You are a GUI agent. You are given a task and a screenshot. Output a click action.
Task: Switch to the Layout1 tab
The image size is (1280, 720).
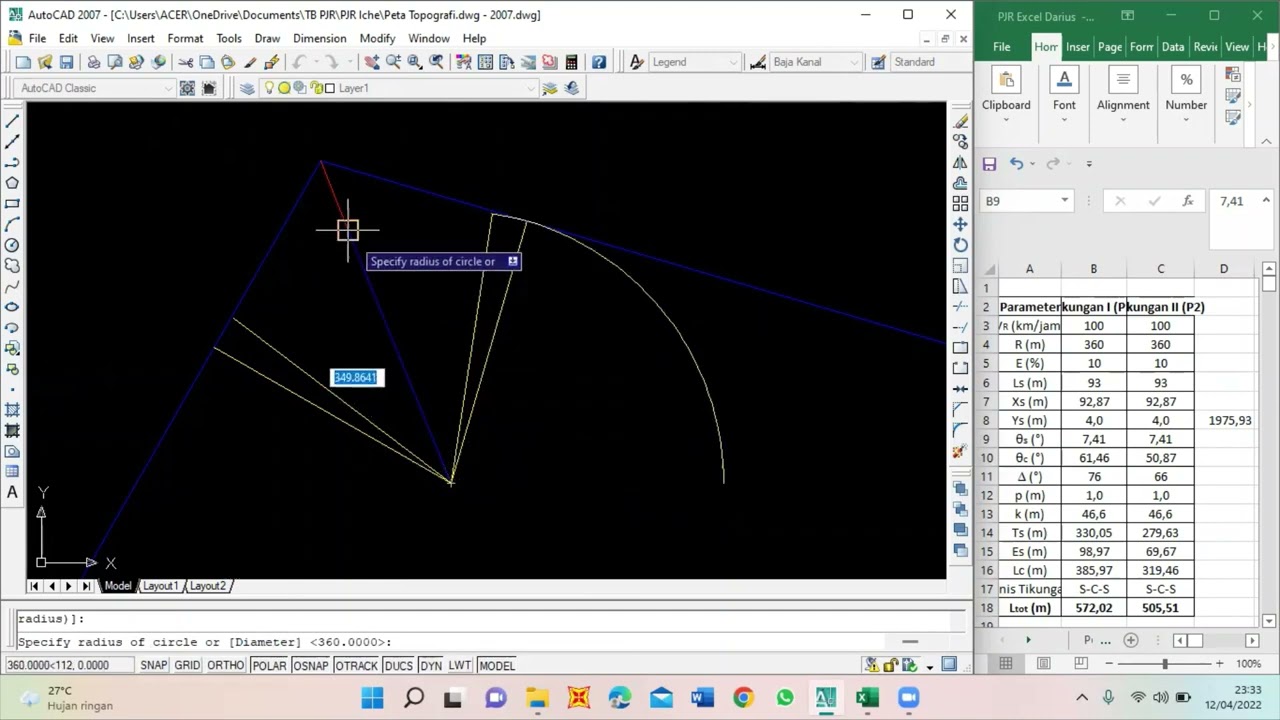(x=160, y=586)
